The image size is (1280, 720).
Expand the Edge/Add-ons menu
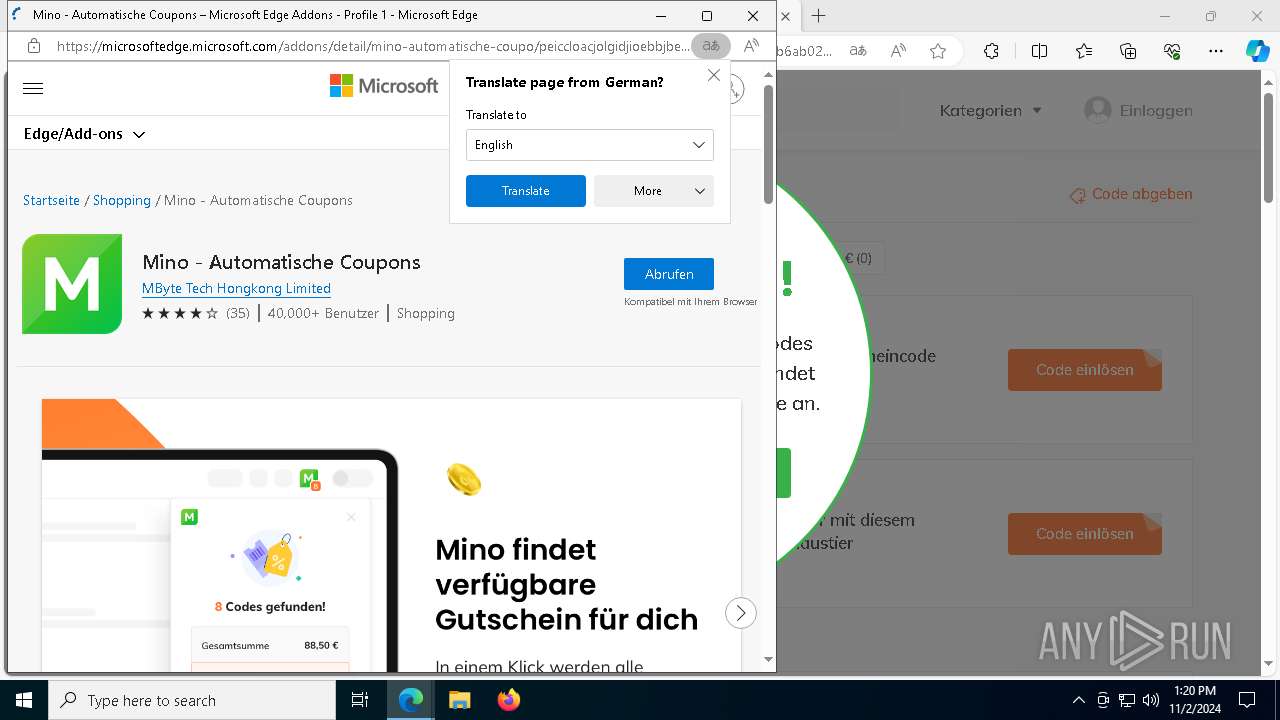point(84,134)
